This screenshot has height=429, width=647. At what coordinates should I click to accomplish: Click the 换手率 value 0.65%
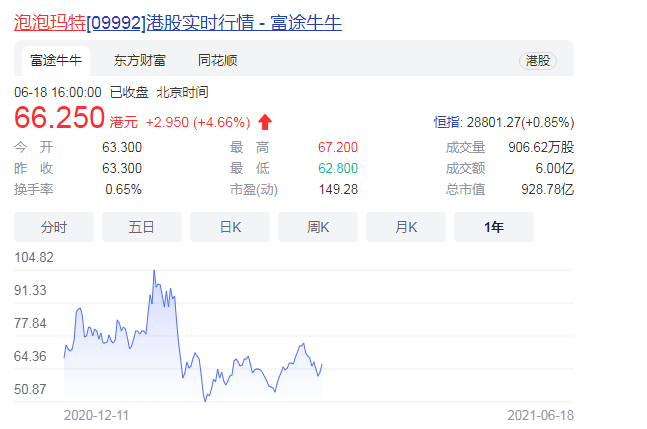[x=123, y=189]
